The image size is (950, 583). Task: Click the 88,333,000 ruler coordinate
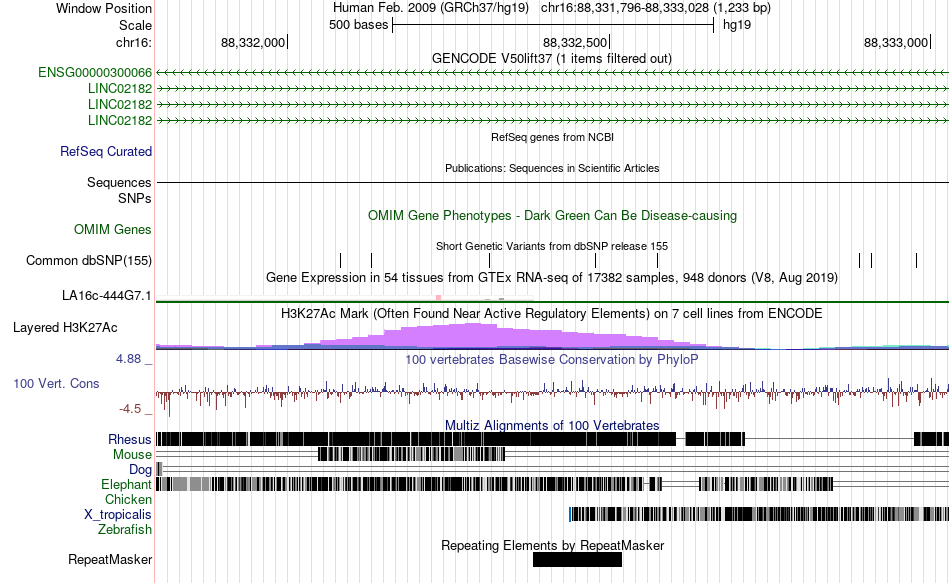point(896,42)
